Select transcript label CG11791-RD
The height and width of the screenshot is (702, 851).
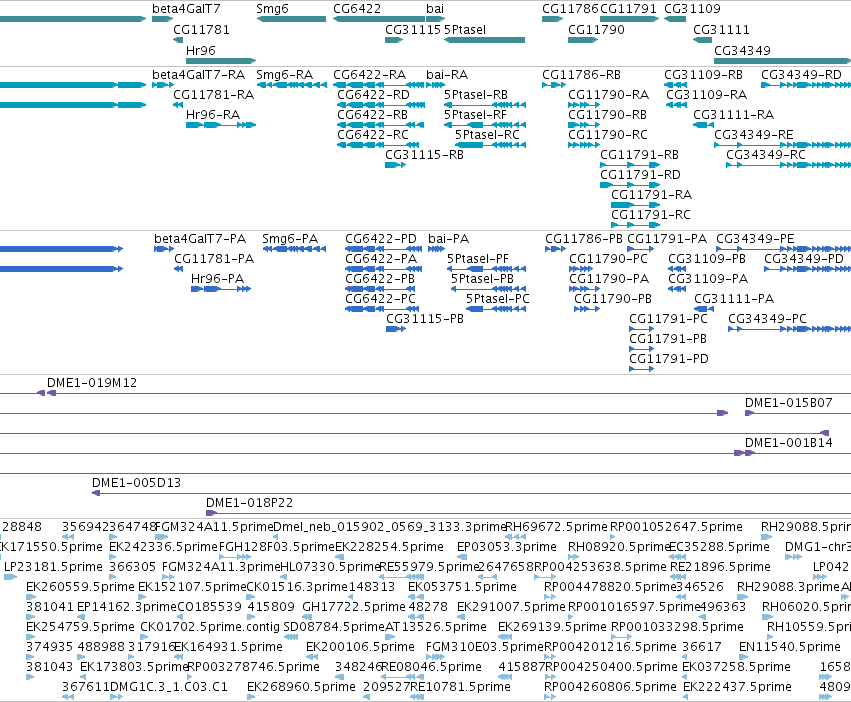pyautogui.click(x=640, y=175)
